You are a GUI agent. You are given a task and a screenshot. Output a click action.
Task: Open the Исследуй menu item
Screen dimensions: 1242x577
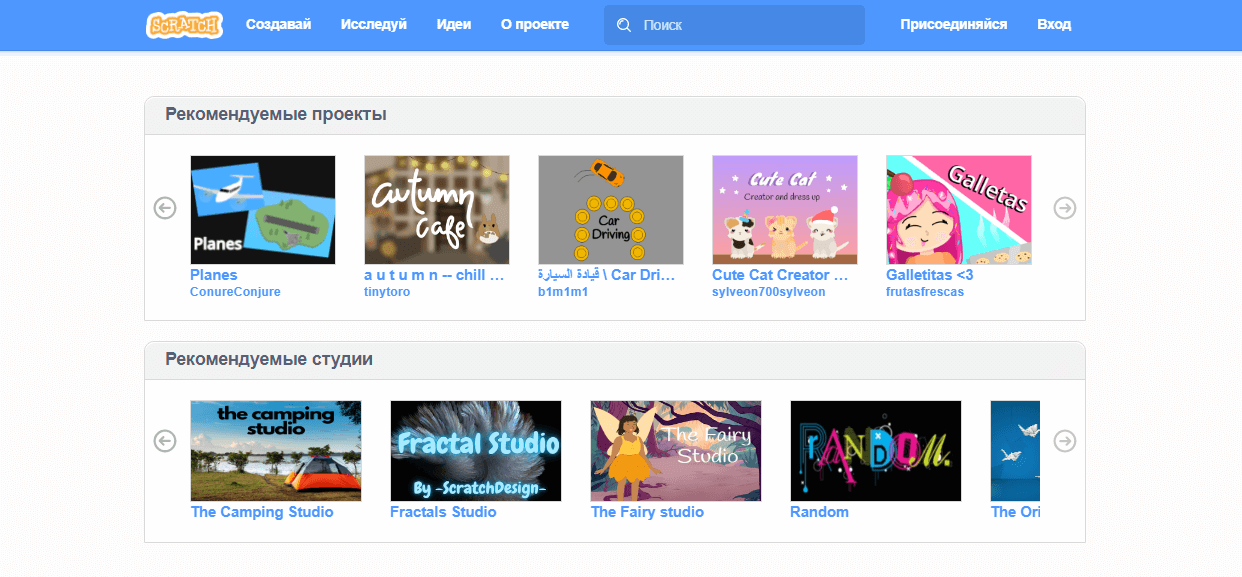pyautogui.click(x=373, y=25)
